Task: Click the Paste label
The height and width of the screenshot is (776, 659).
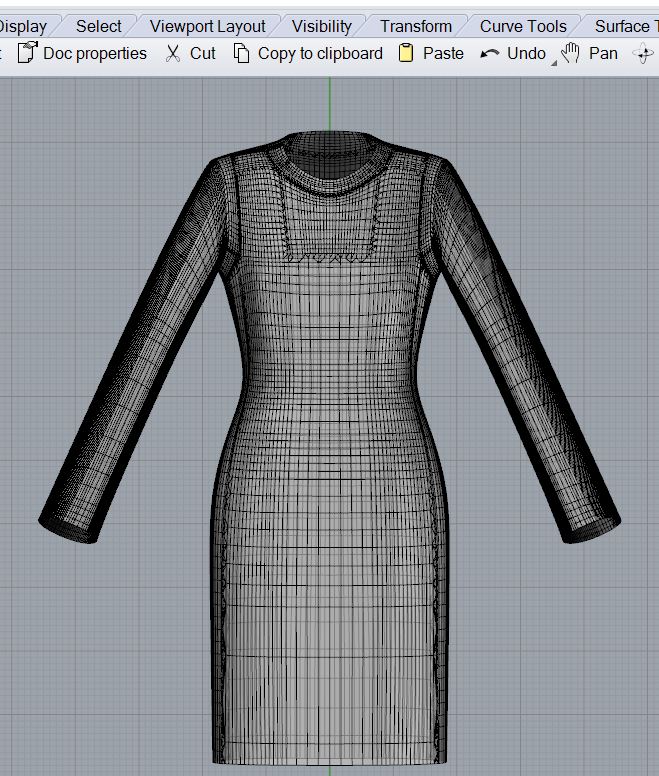Action: [x=443, y=53]
